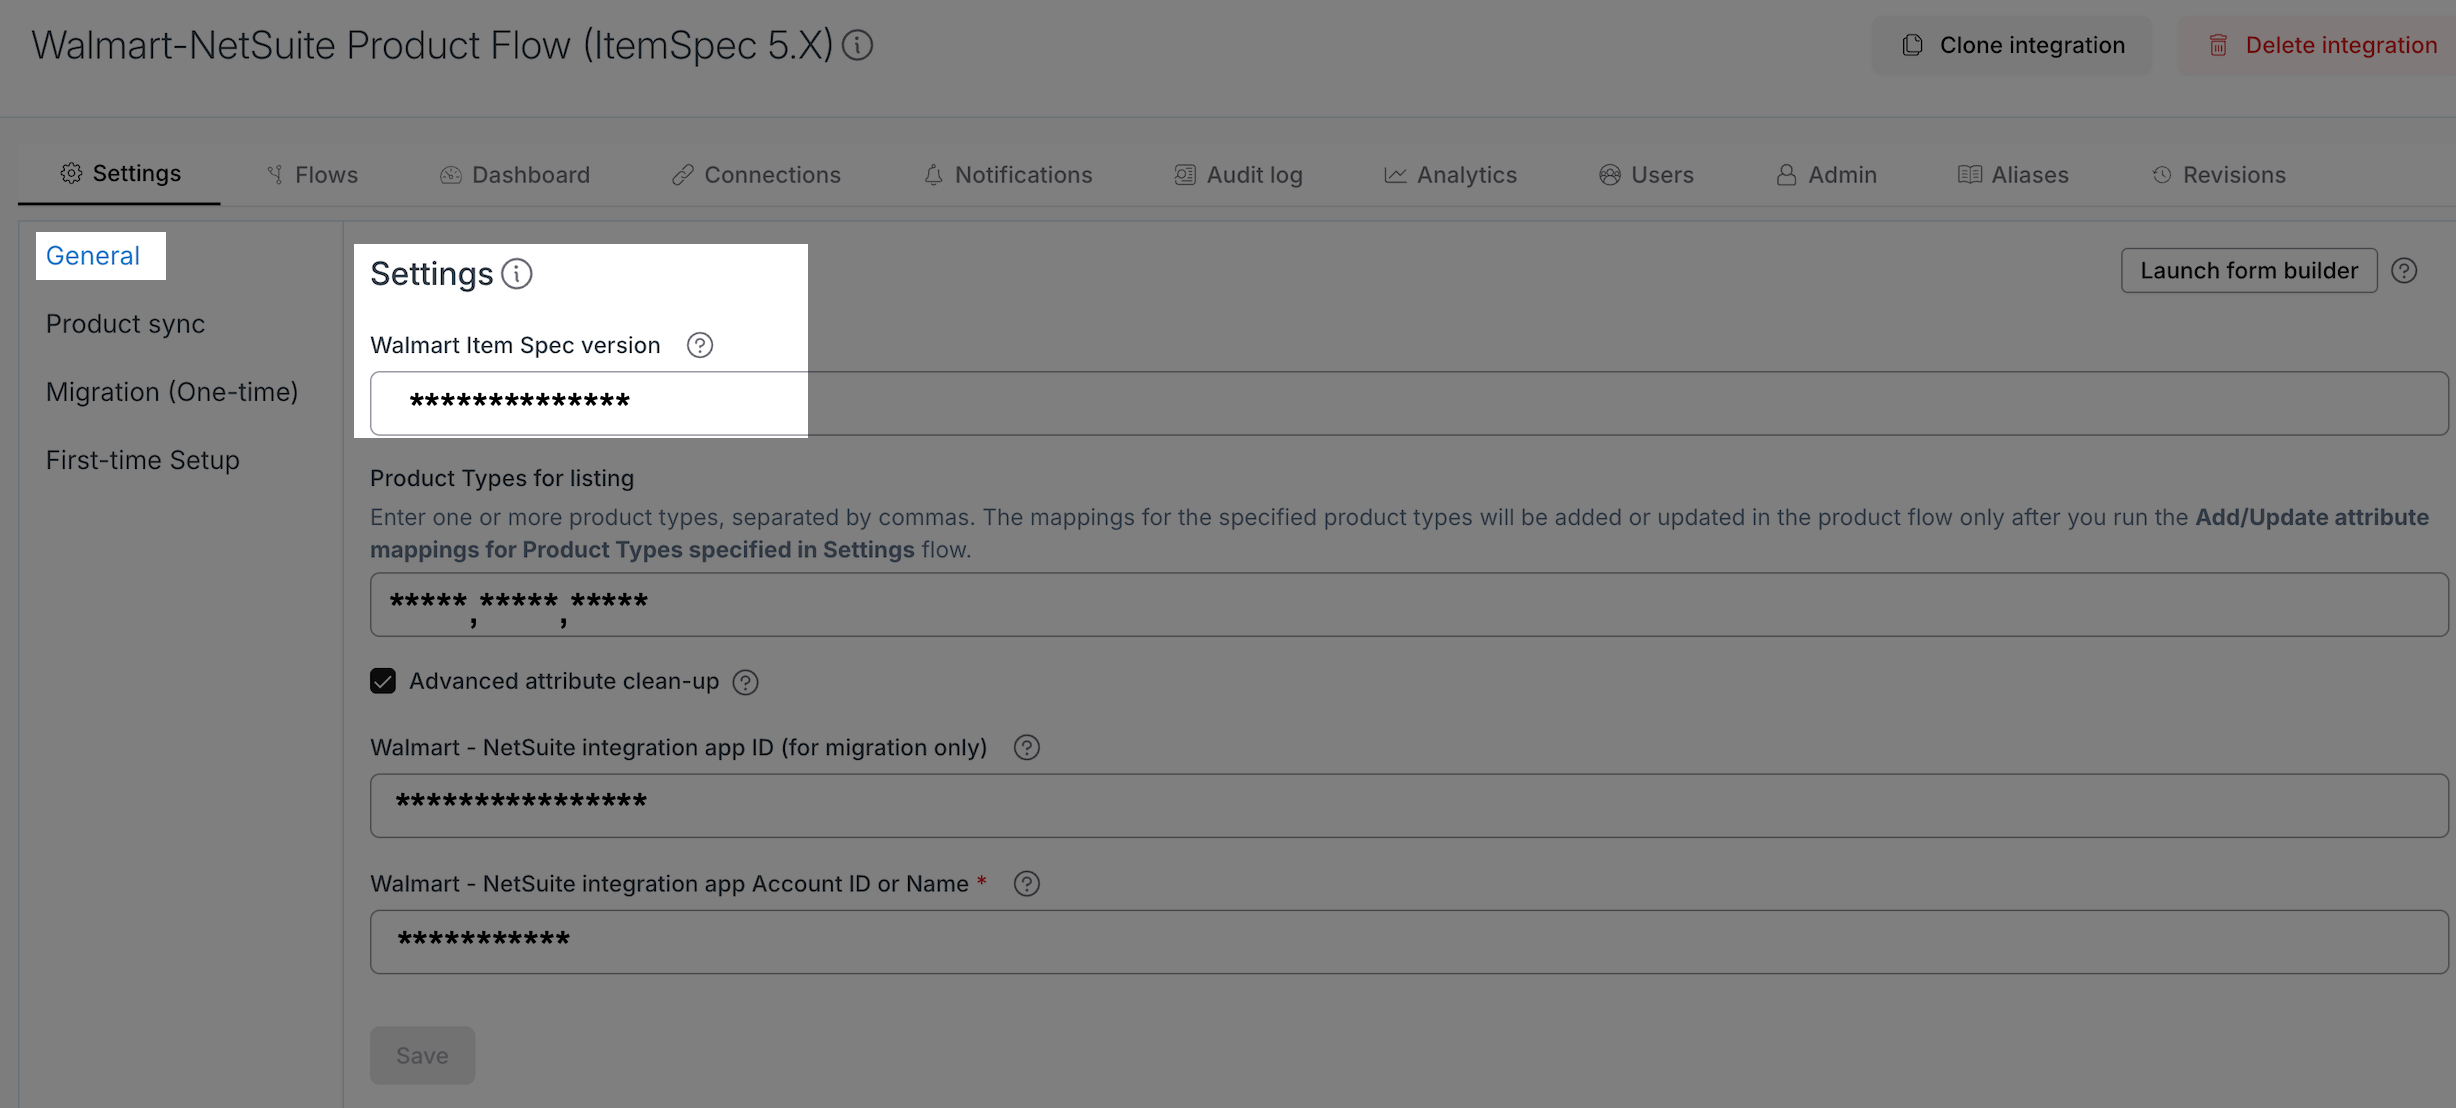Select General in settings sidebar
This screenshot has width=2456, height=1108.
click(93, 256)
